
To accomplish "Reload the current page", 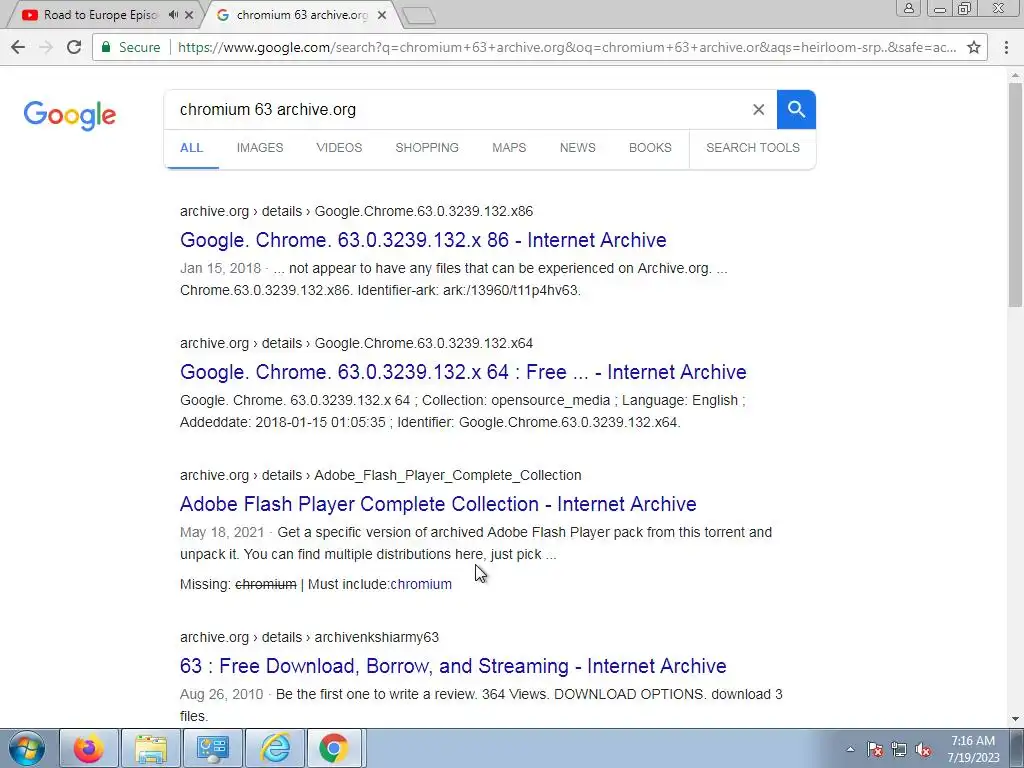I will pyautogui.click(x=74, y=47).
